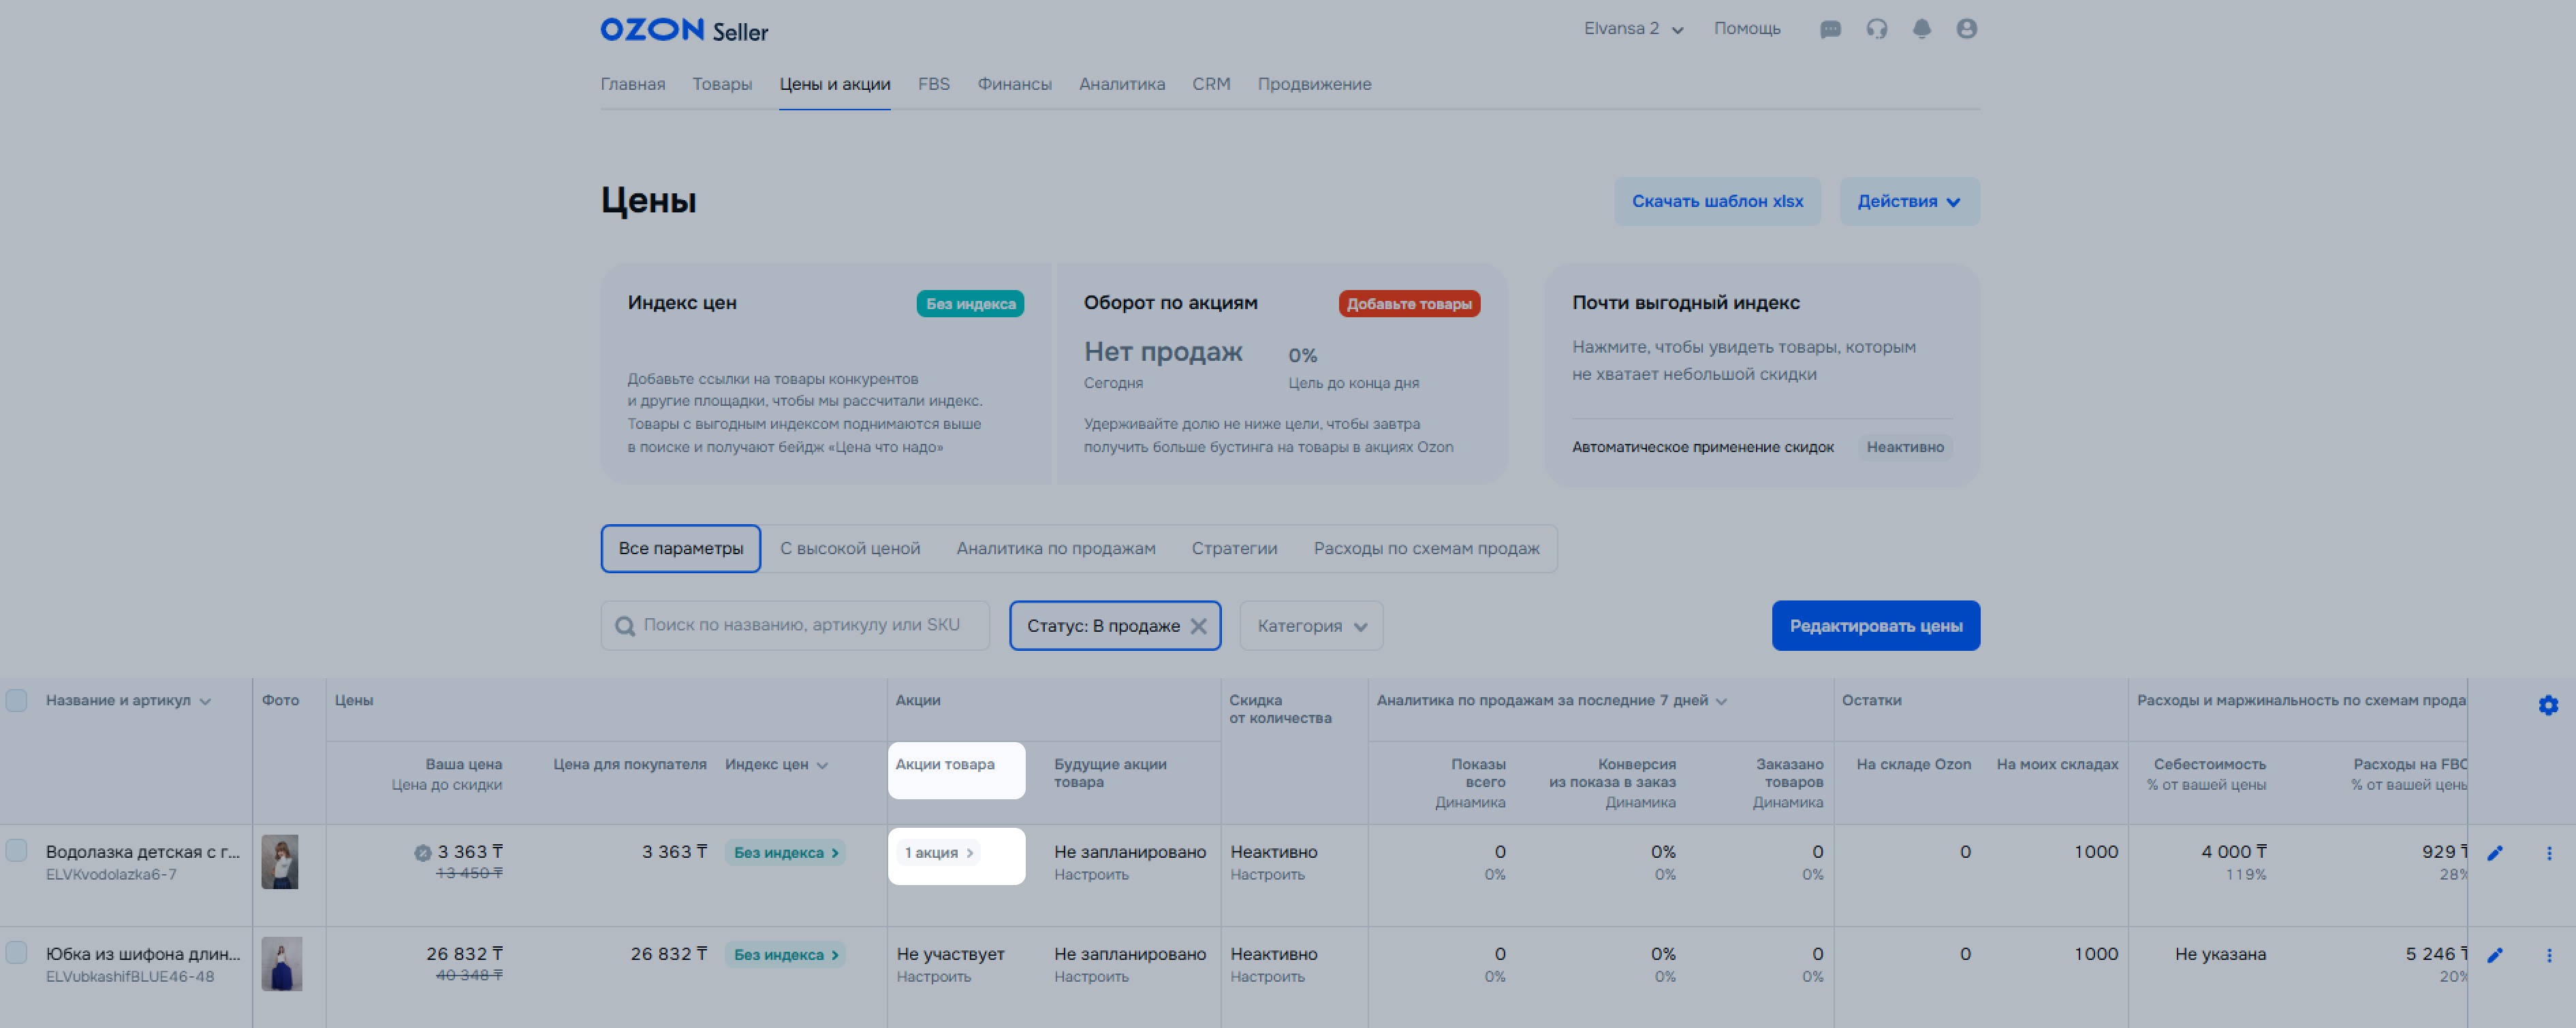Click Настроить under Не участвует for Юбка
The image size is (2576, 1028).
tap(933, 977)
